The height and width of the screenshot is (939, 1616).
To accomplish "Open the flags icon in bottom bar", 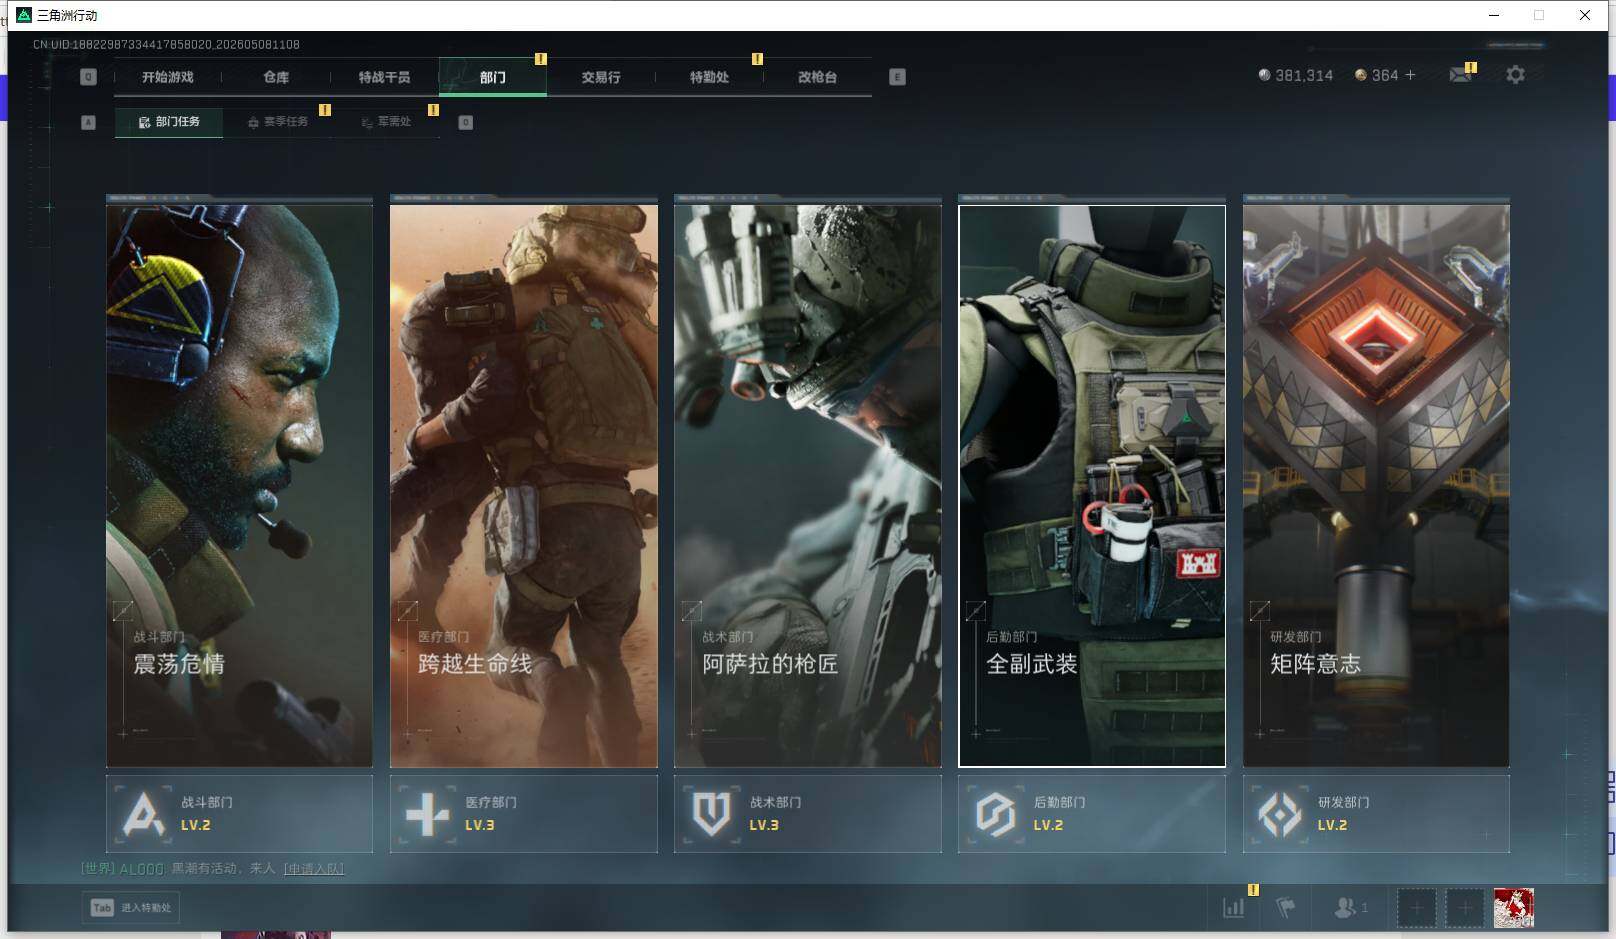I will click(x=1286, y=908).
